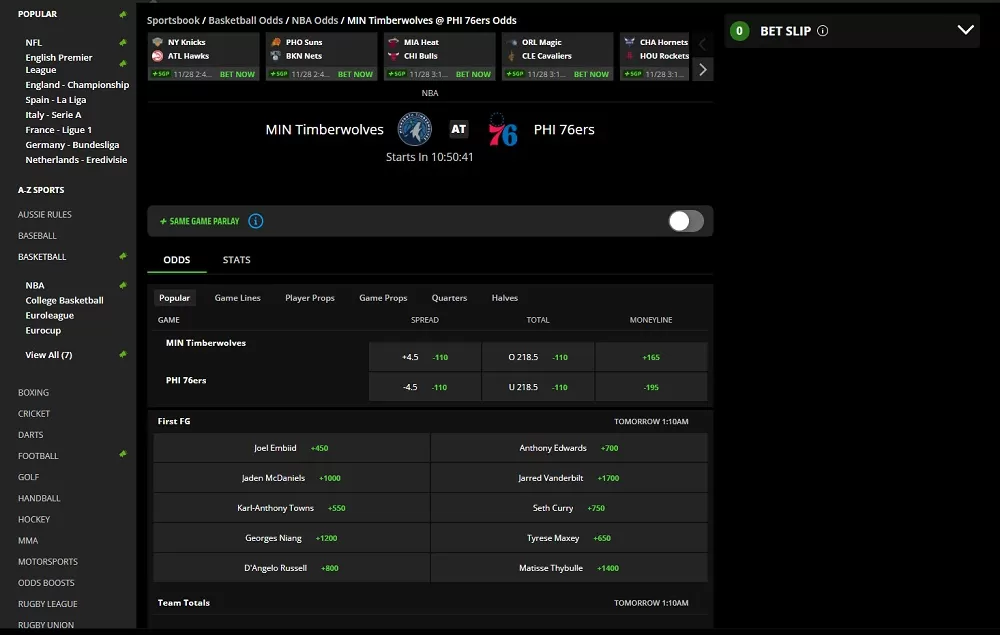Select Joel Embiid First FG +450
The image size is (1000, 635).
[291, 448]
